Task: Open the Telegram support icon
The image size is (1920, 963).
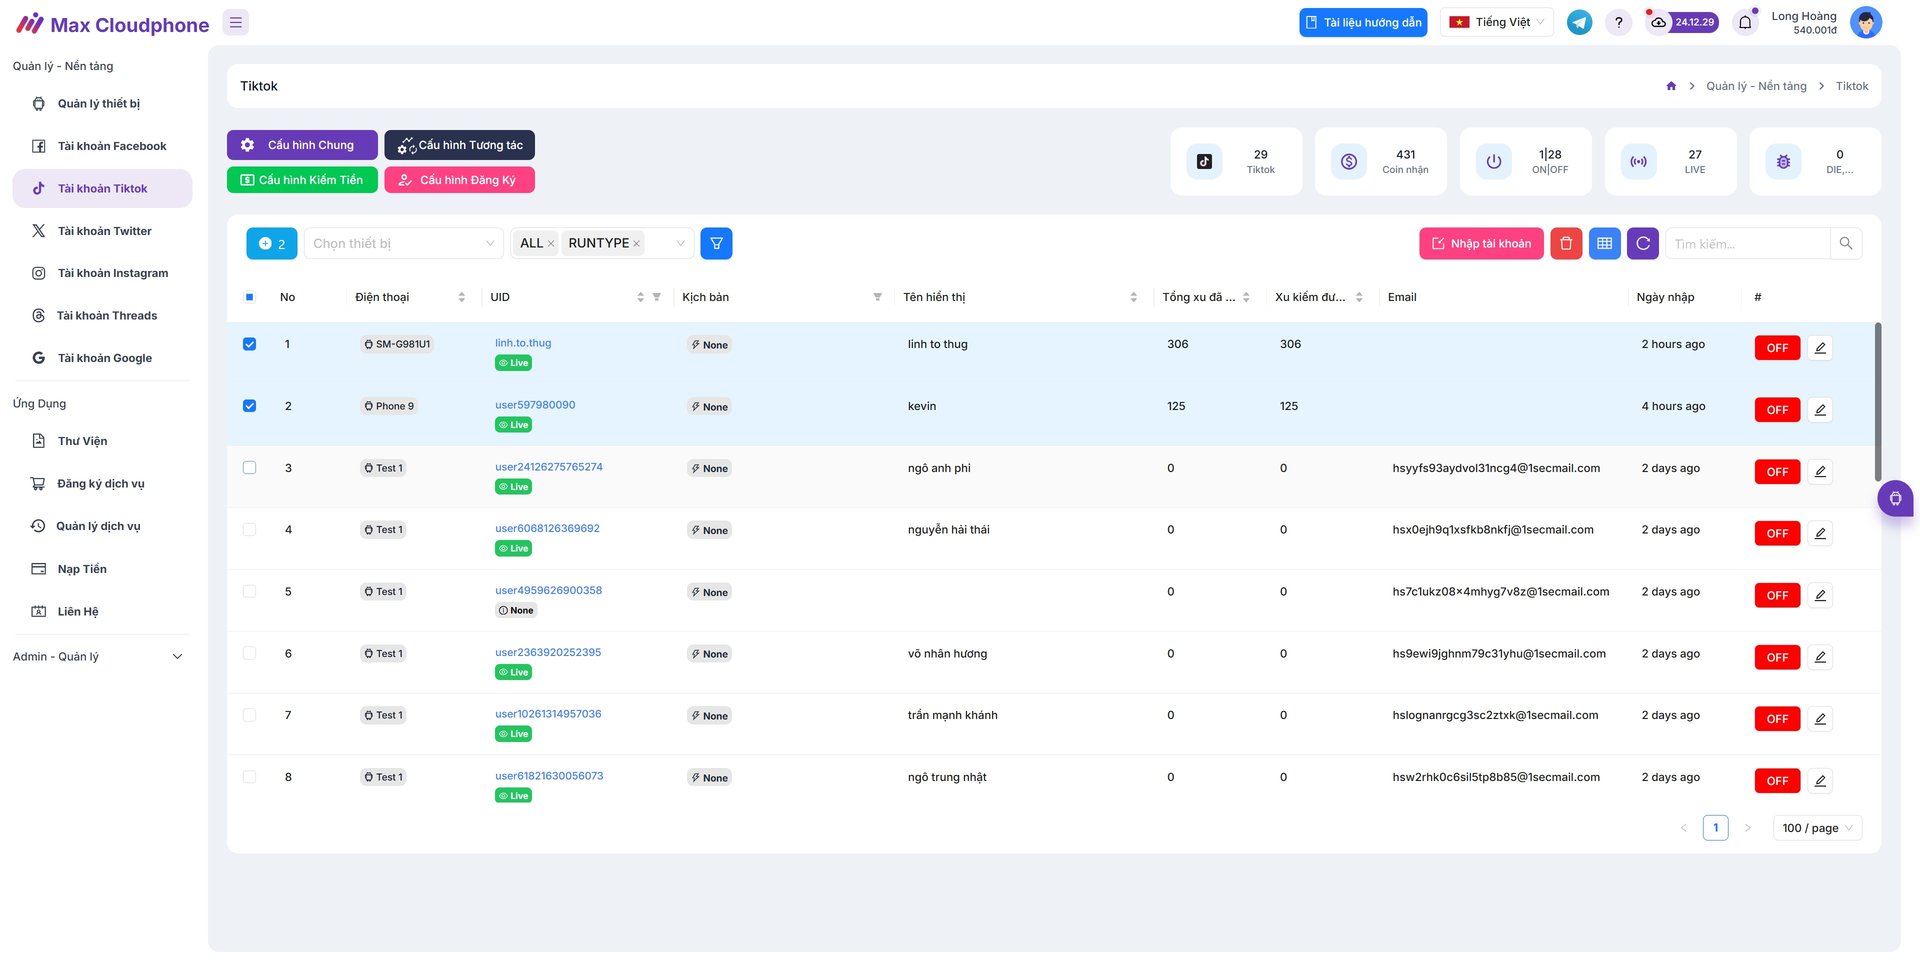Action: 1579,22
